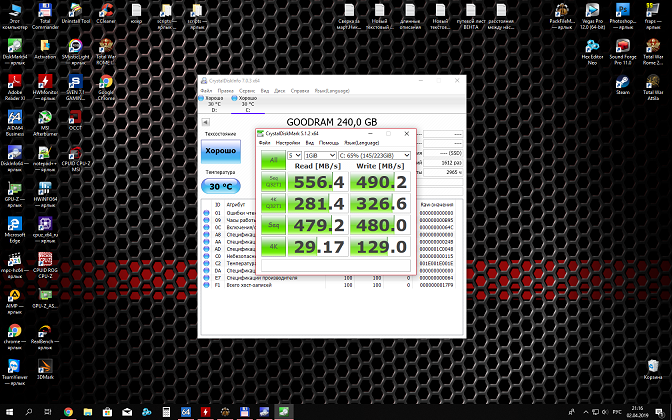Select the Uninstall Tool desktop icon
This screenshot has height=420, width=672.
coord(76,14)
